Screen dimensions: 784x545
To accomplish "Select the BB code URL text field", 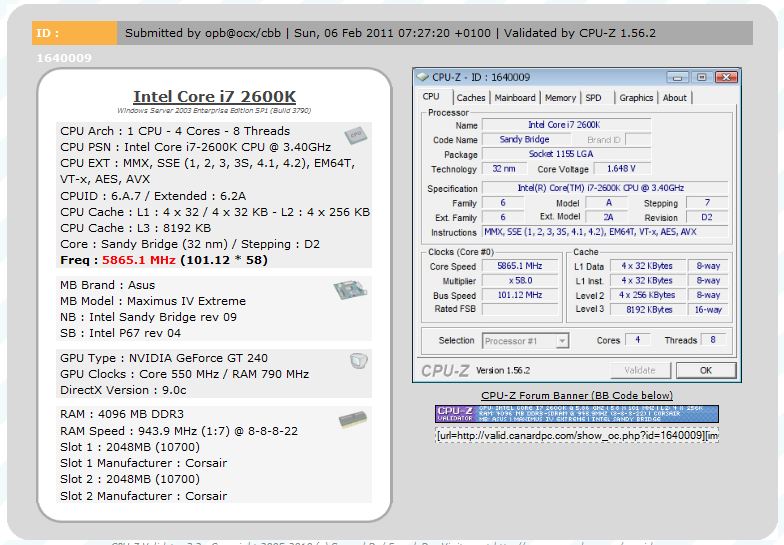I will pos(576,436).
